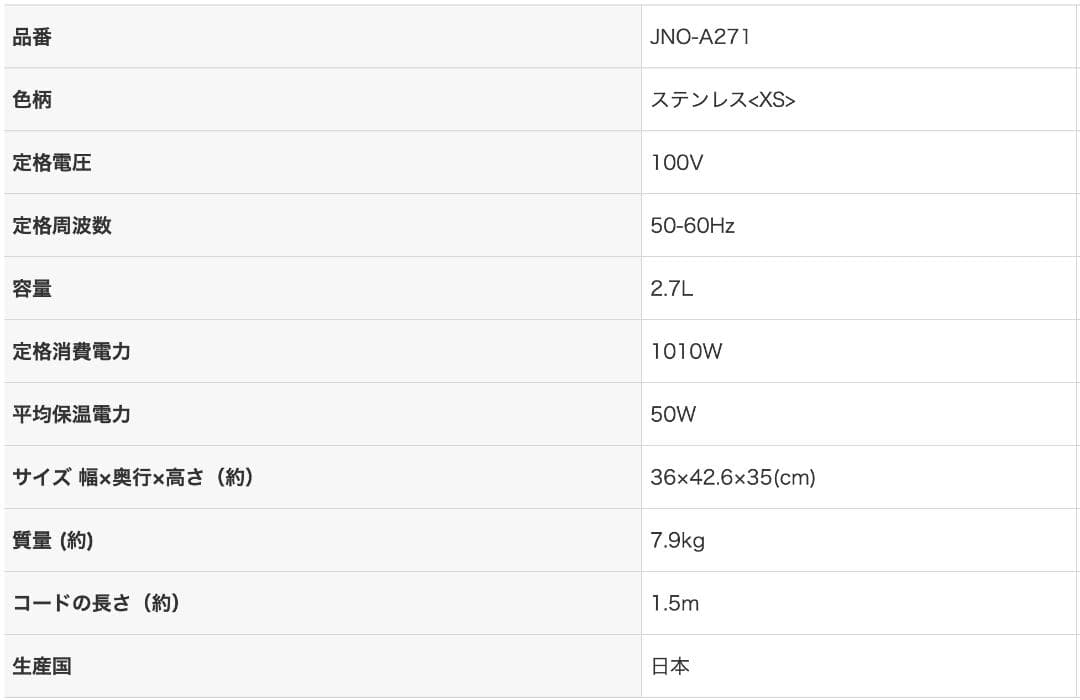Click the 色柄 row label
This screenshot has height=700, width=1080.
(x=32, y=100)
